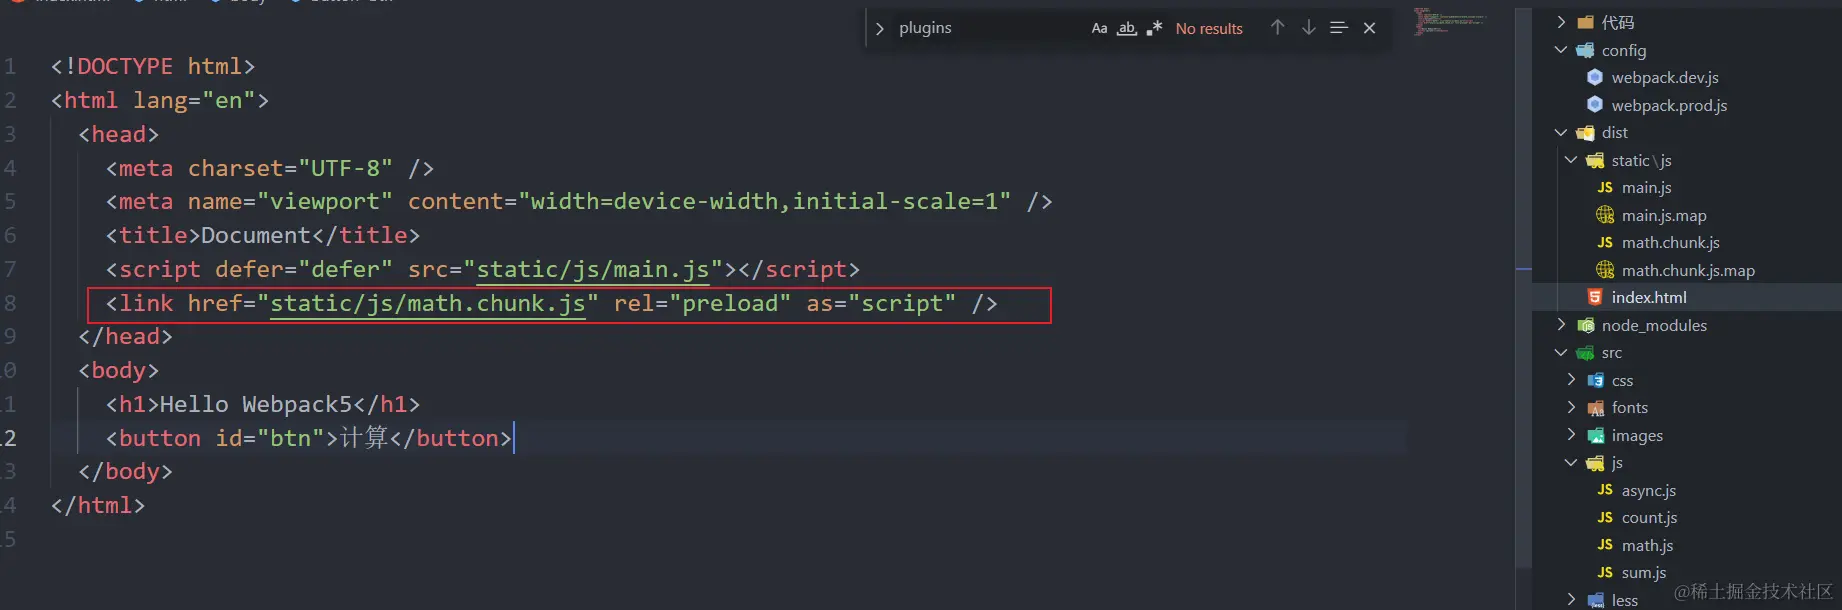Click the images folder icon
This screenshot has height=610, width=1842.
click(1596, 435)
